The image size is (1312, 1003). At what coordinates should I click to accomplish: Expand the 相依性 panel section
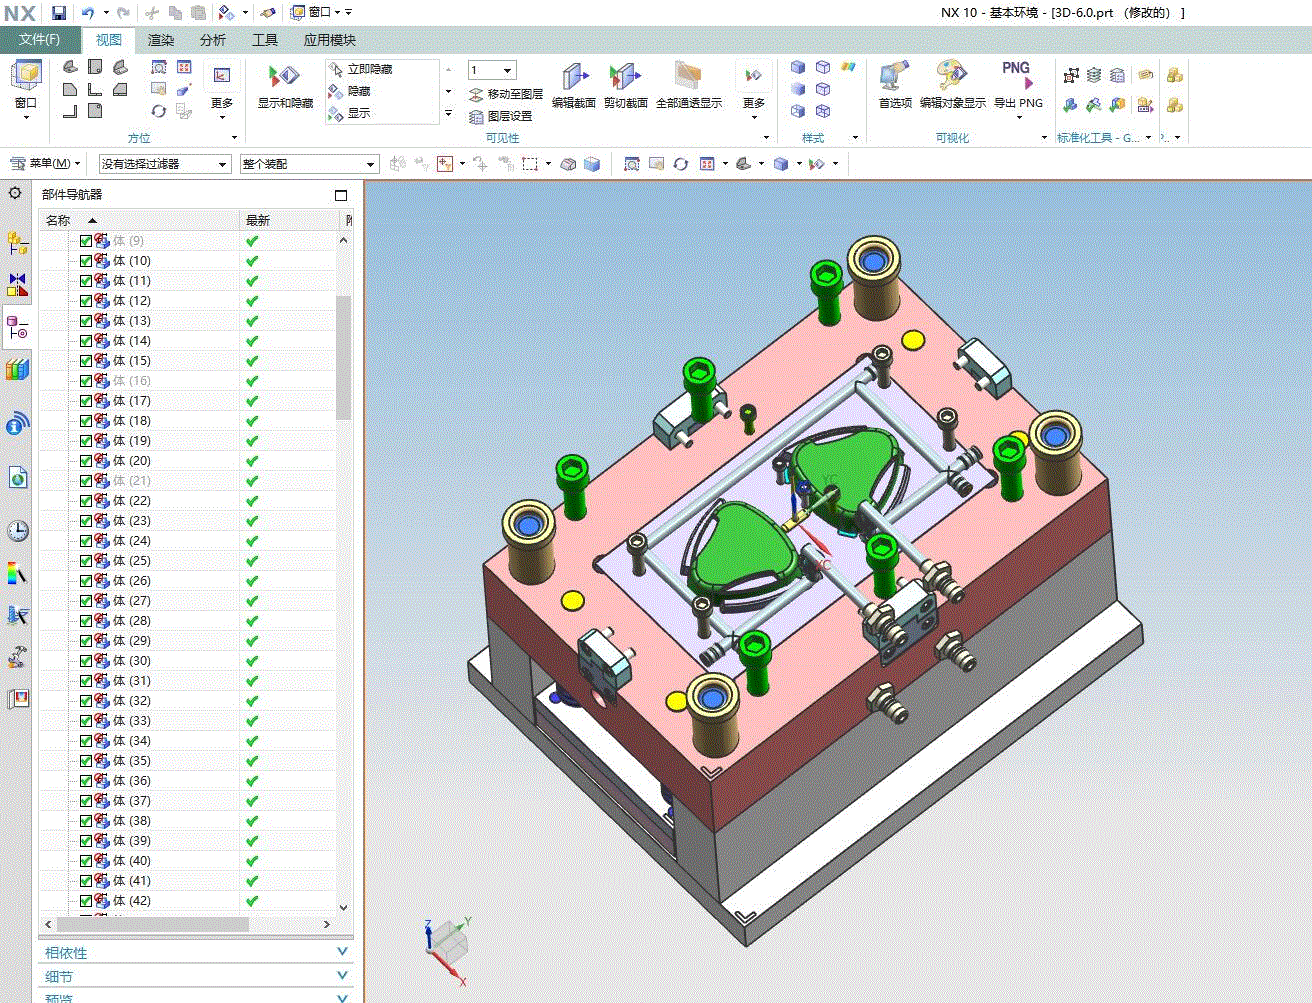(196, 952)
